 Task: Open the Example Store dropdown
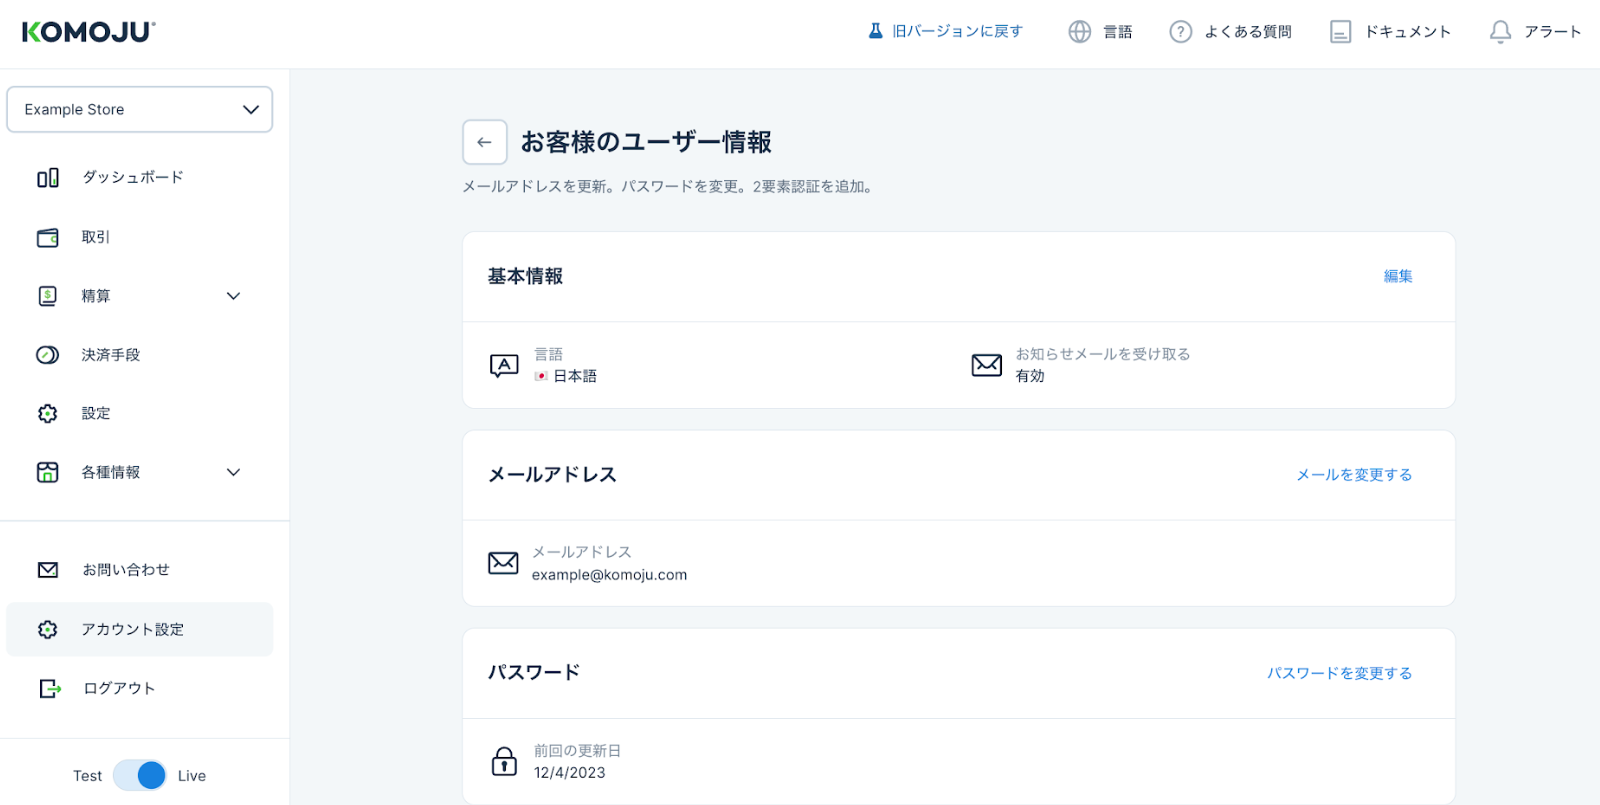tap(140, 110)
